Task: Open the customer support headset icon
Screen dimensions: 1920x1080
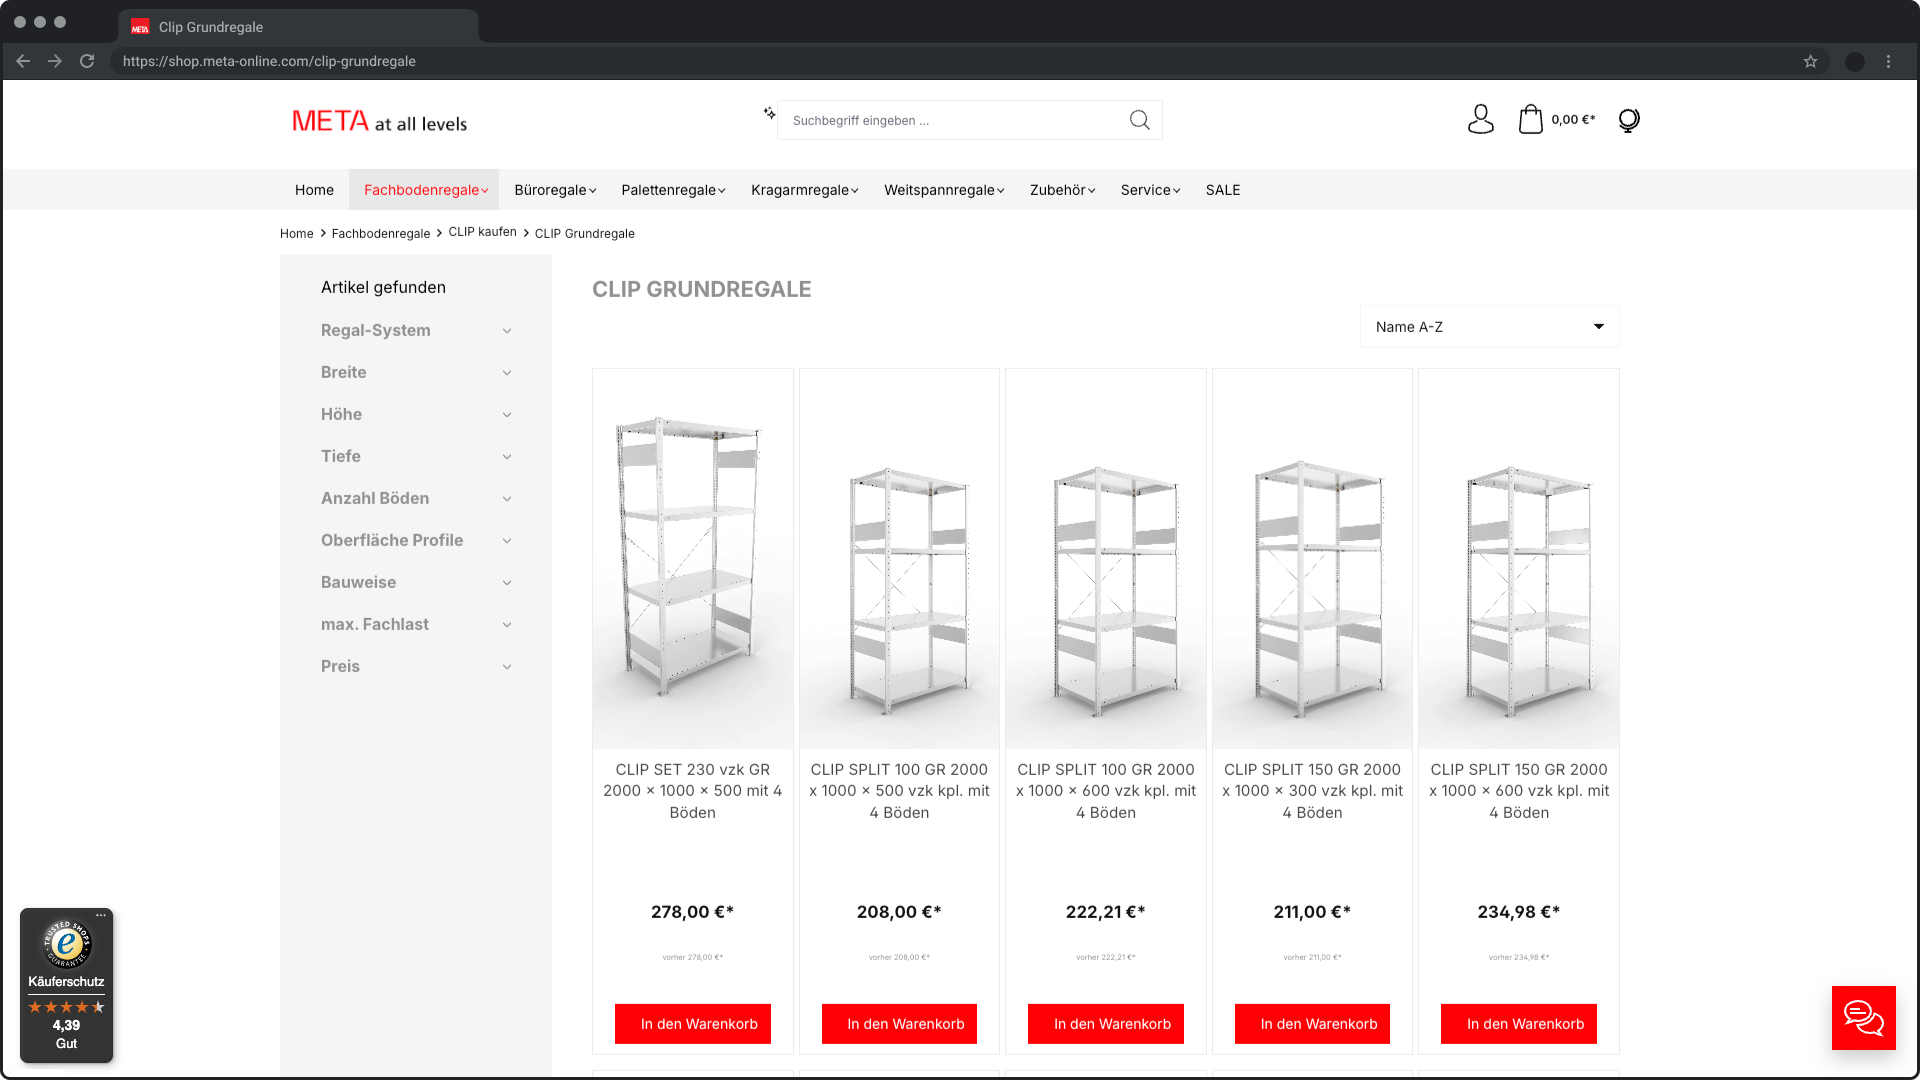Action: pos(1628,119)
